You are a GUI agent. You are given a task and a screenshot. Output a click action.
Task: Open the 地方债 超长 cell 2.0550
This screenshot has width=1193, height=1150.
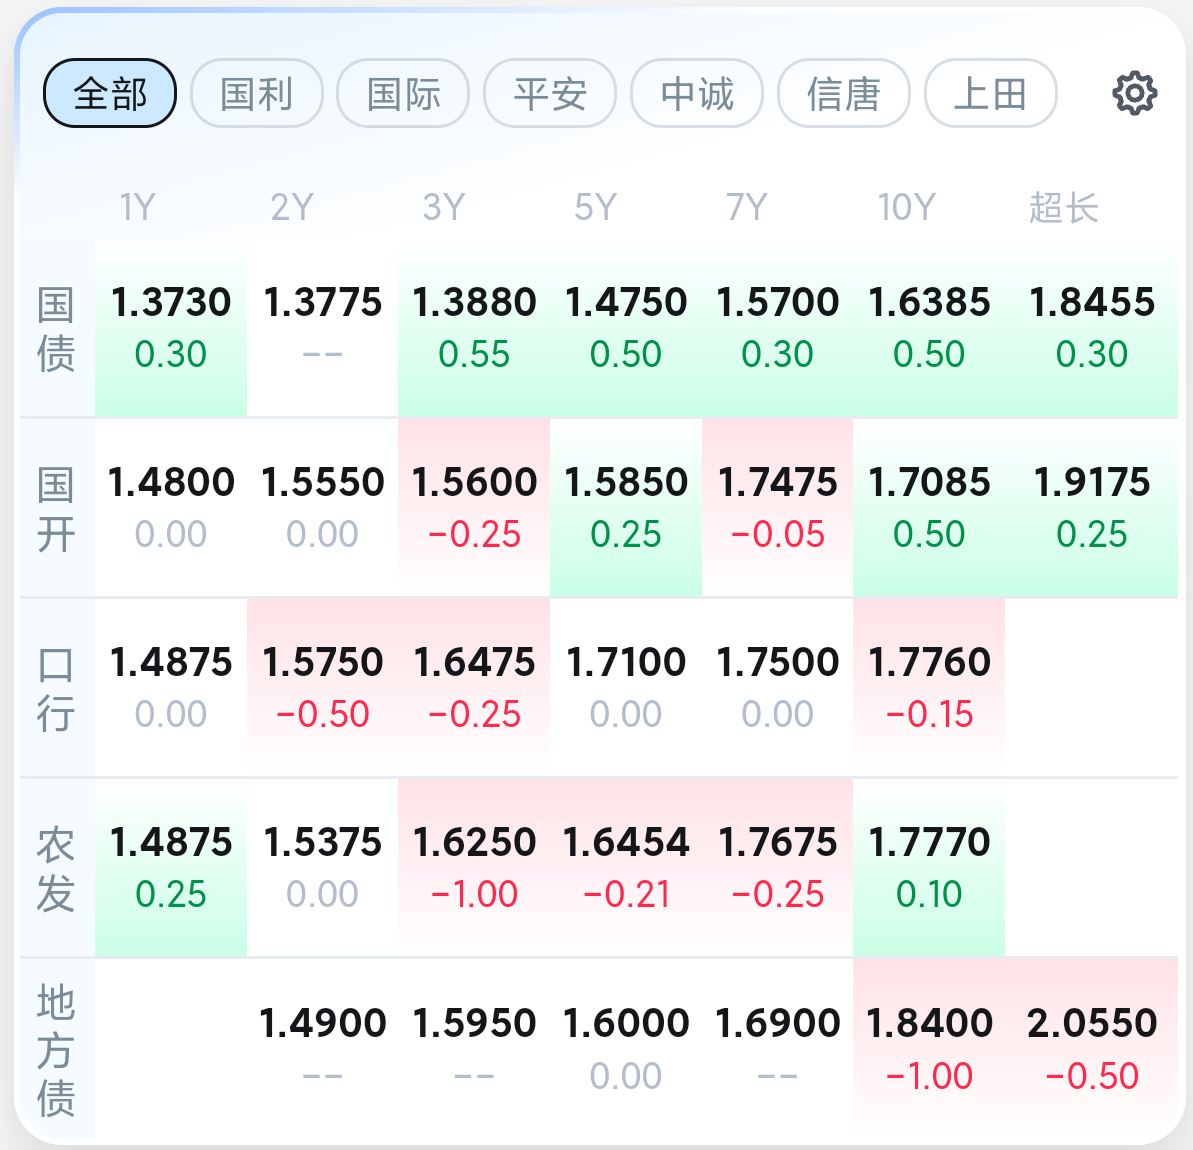pyautogui.click(x=1091, y=1049)
